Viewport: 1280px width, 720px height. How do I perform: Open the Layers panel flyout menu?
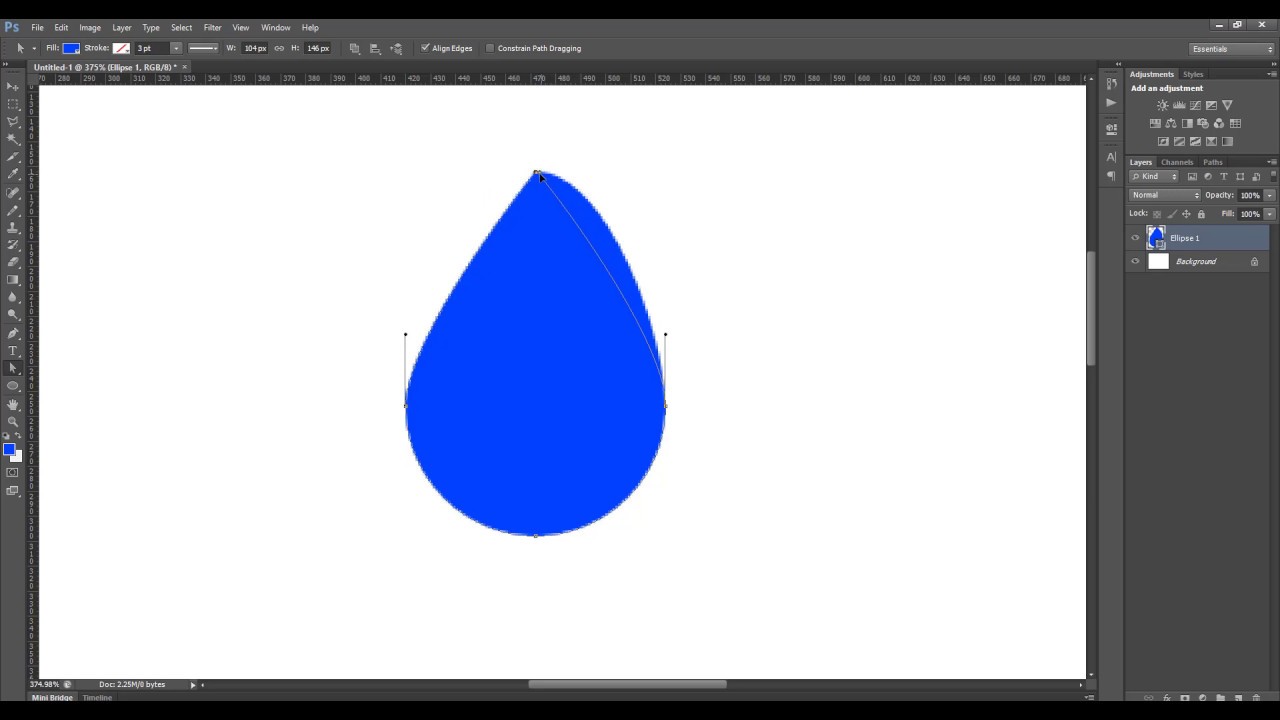(1271, 162)
